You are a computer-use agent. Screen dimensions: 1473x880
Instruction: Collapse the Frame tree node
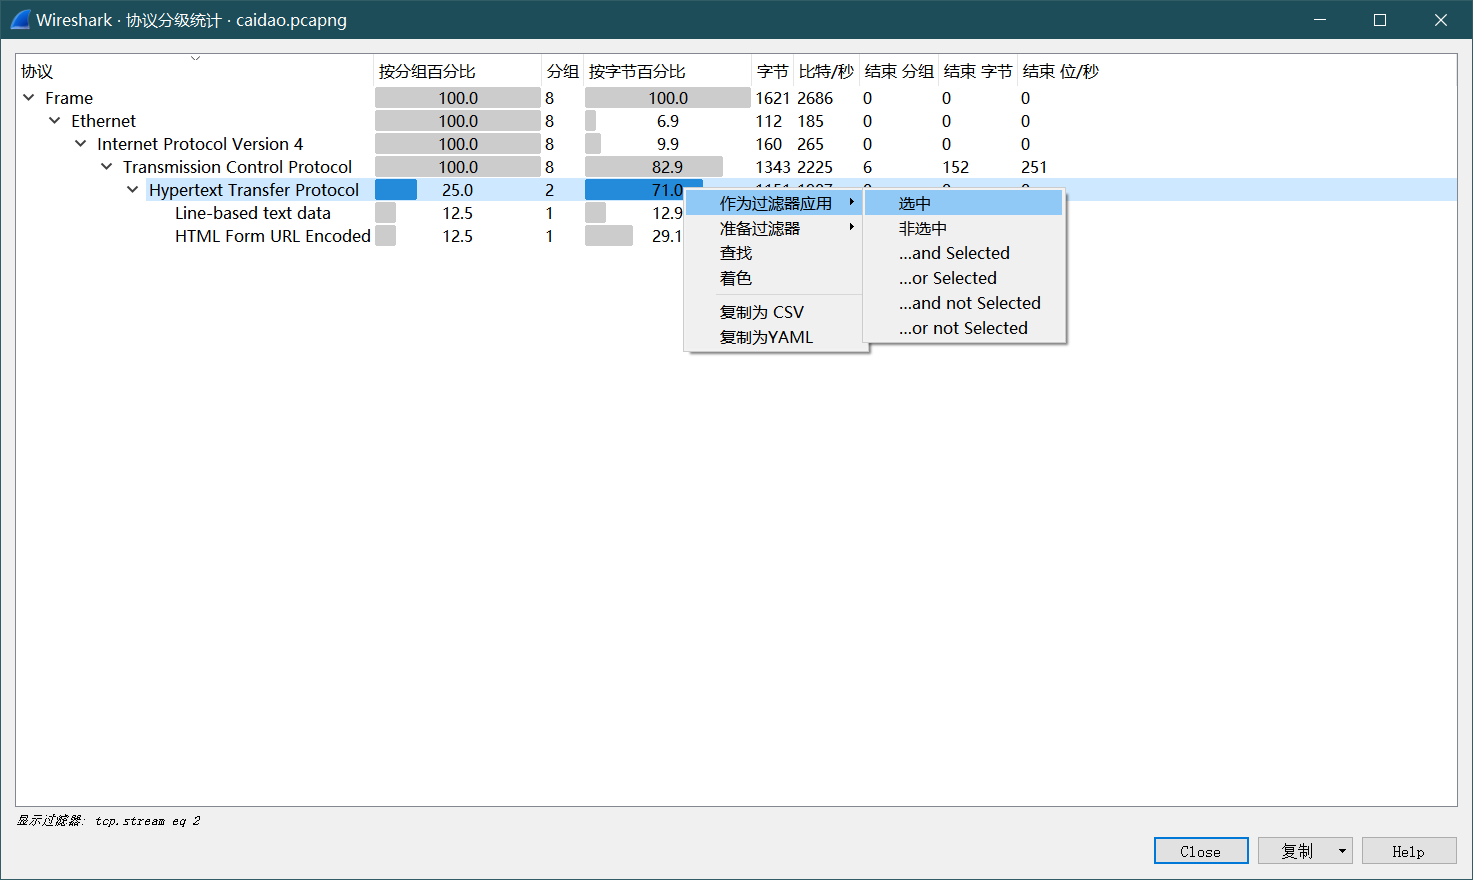coord(29,98)
